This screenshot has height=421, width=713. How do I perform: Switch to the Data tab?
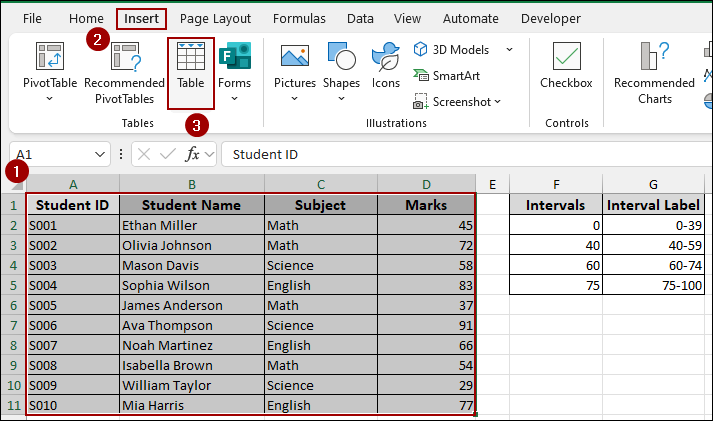pyautogui.click(x=360, y=19)
